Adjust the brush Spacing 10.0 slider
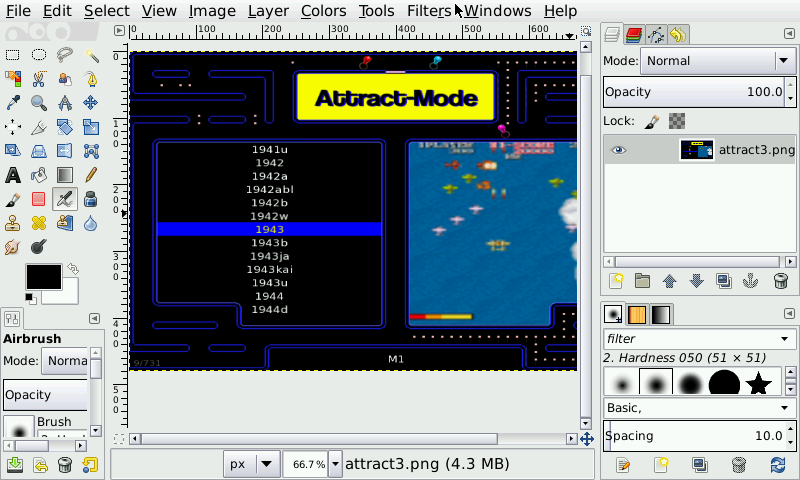Image resolution: width=800 pixels, height=480 pixels. 694,436
